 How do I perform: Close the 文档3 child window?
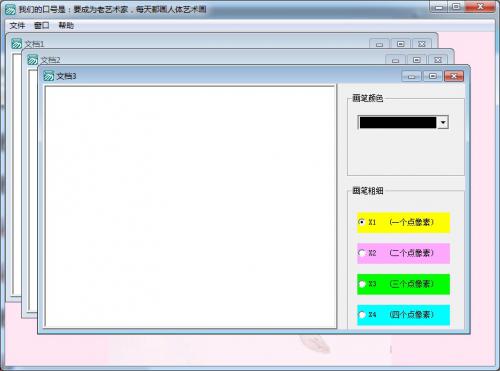coord(454,76)
